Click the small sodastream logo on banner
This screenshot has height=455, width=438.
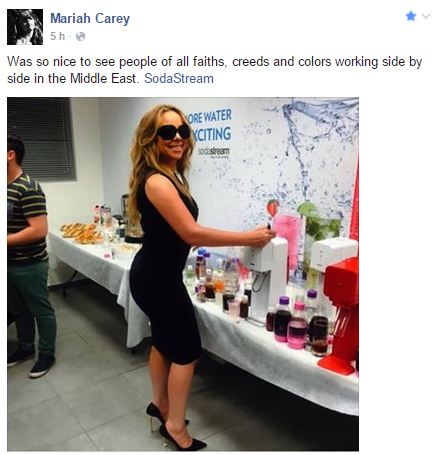point(213,152)
